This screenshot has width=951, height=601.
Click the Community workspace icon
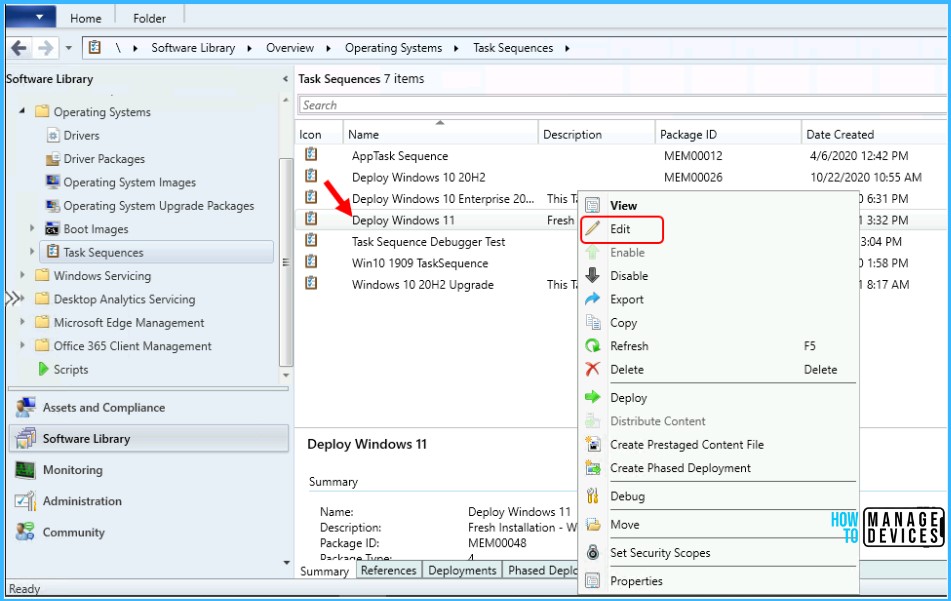click(x=25, y=532)
